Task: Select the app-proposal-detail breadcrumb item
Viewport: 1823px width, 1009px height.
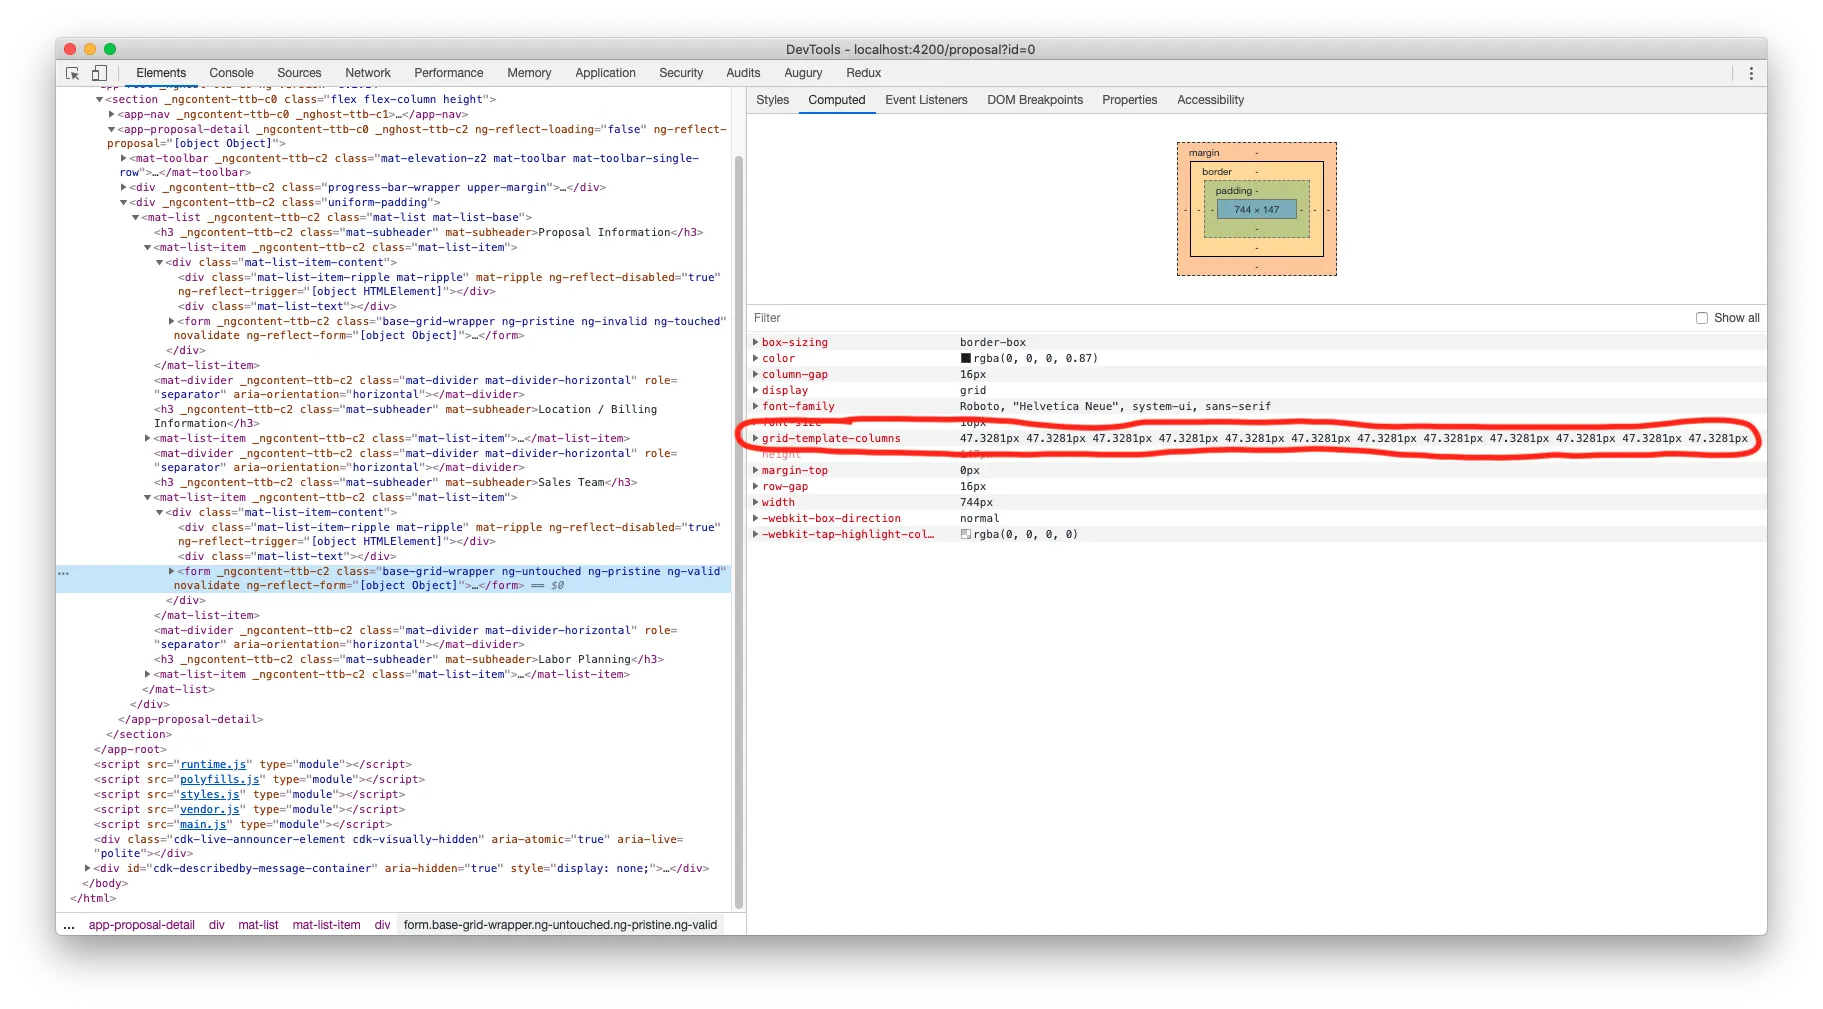Action: (x=142, y=925)
